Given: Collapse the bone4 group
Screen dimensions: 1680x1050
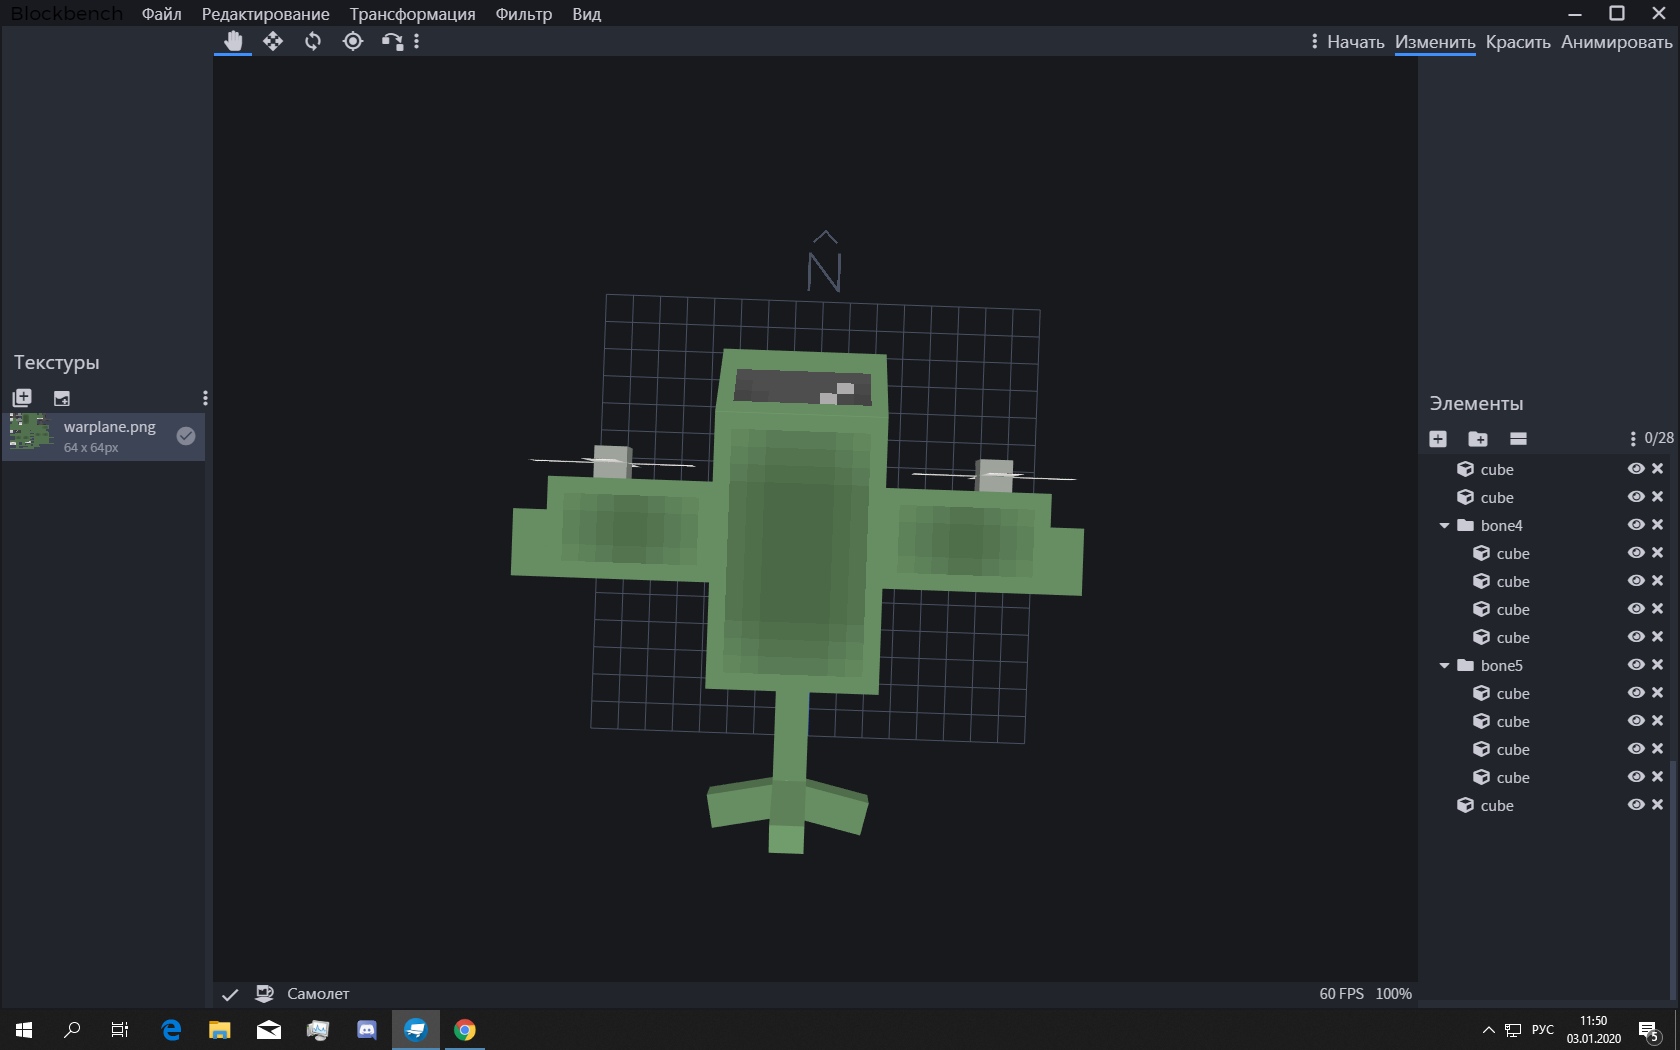Looking at the screenshot, I should (1444, 525).
